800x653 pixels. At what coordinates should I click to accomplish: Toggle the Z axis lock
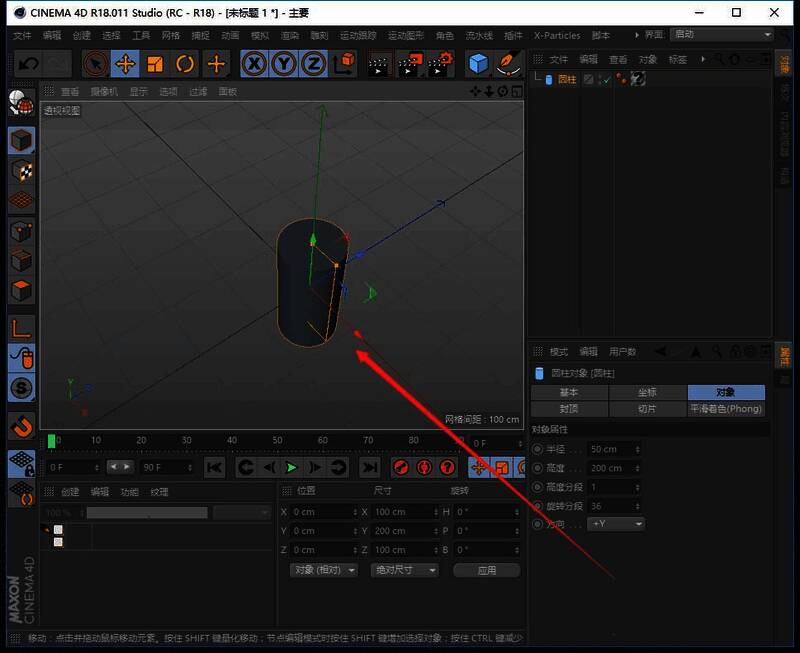pyautogui.click(x=313, y=64)
